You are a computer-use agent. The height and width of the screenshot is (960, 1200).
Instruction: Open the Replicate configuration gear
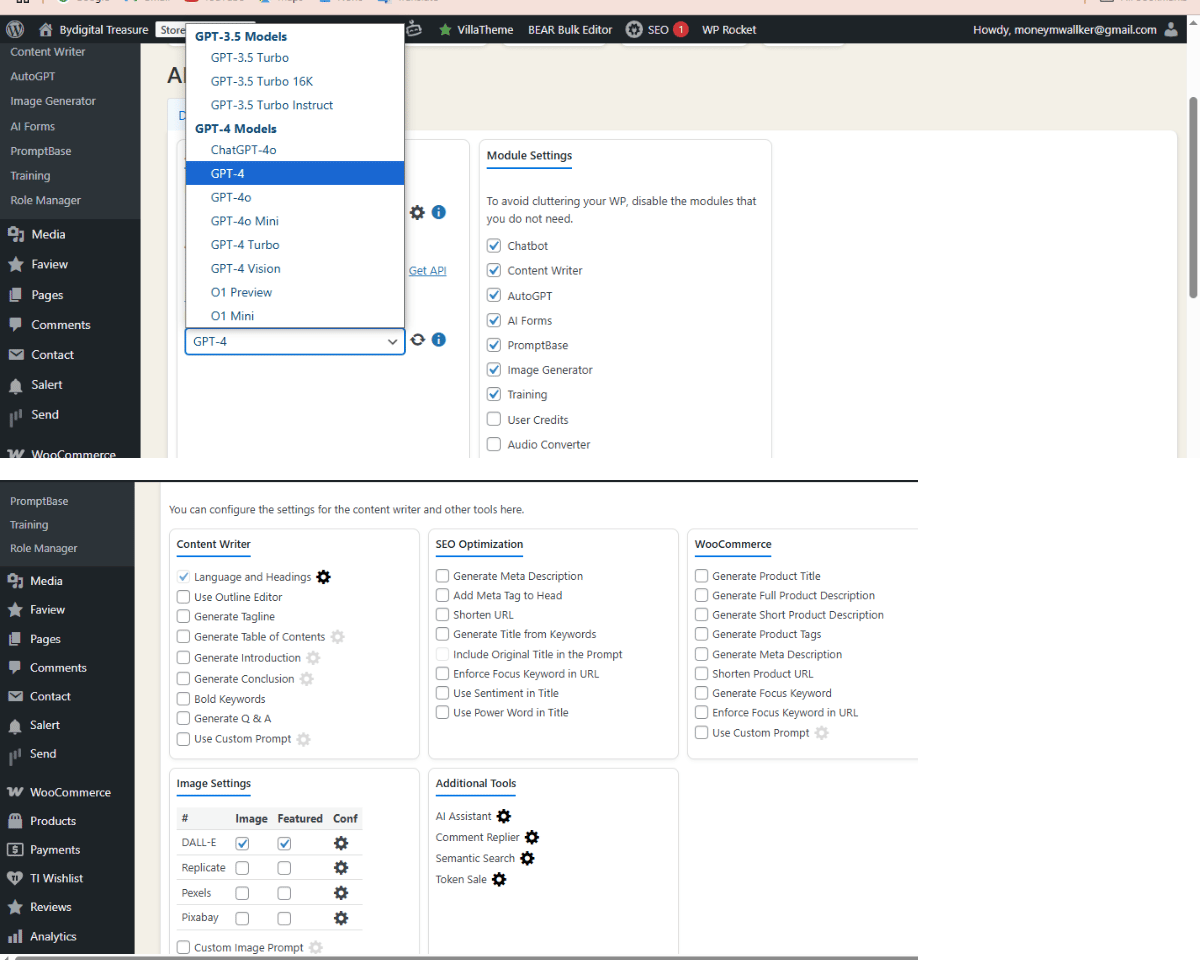pyautogui.click(x=341, y=868)
